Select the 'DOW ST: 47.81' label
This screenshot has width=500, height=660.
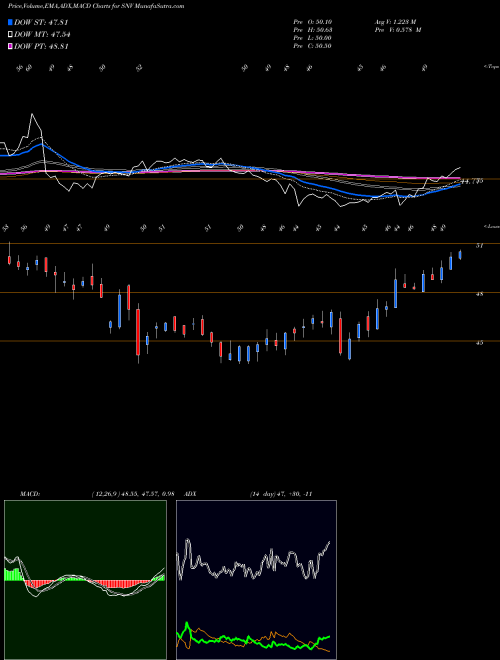tap(41, 22)
